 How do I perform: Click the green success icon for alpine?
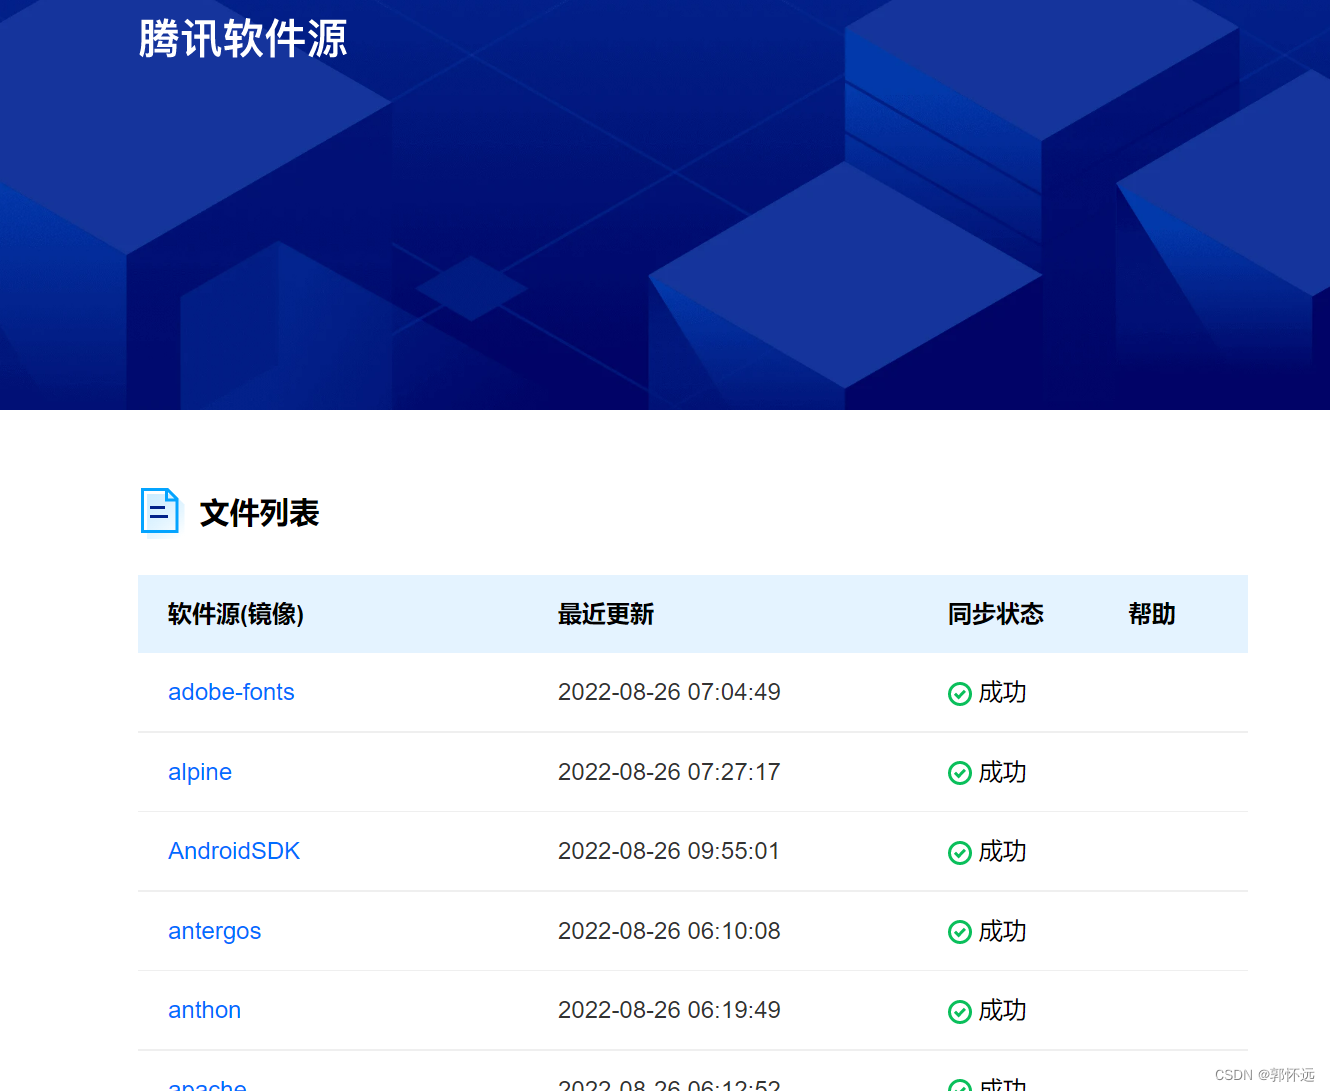(960, 773)
